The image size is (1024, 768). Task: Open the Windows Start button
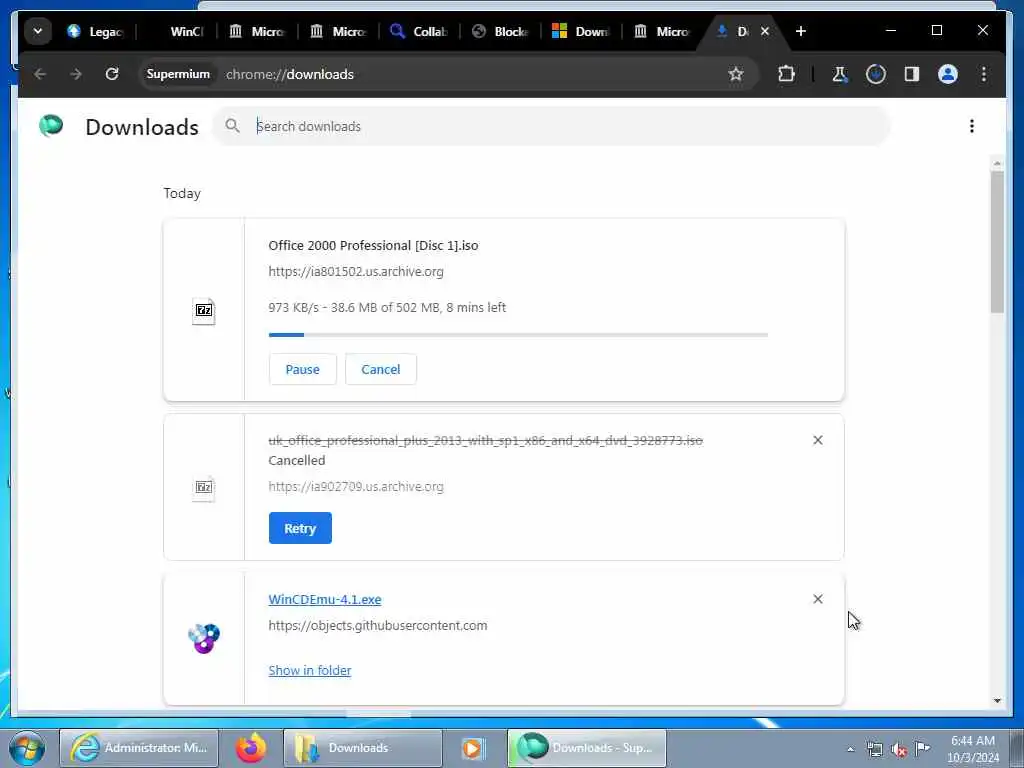click(x=27, y=748)
